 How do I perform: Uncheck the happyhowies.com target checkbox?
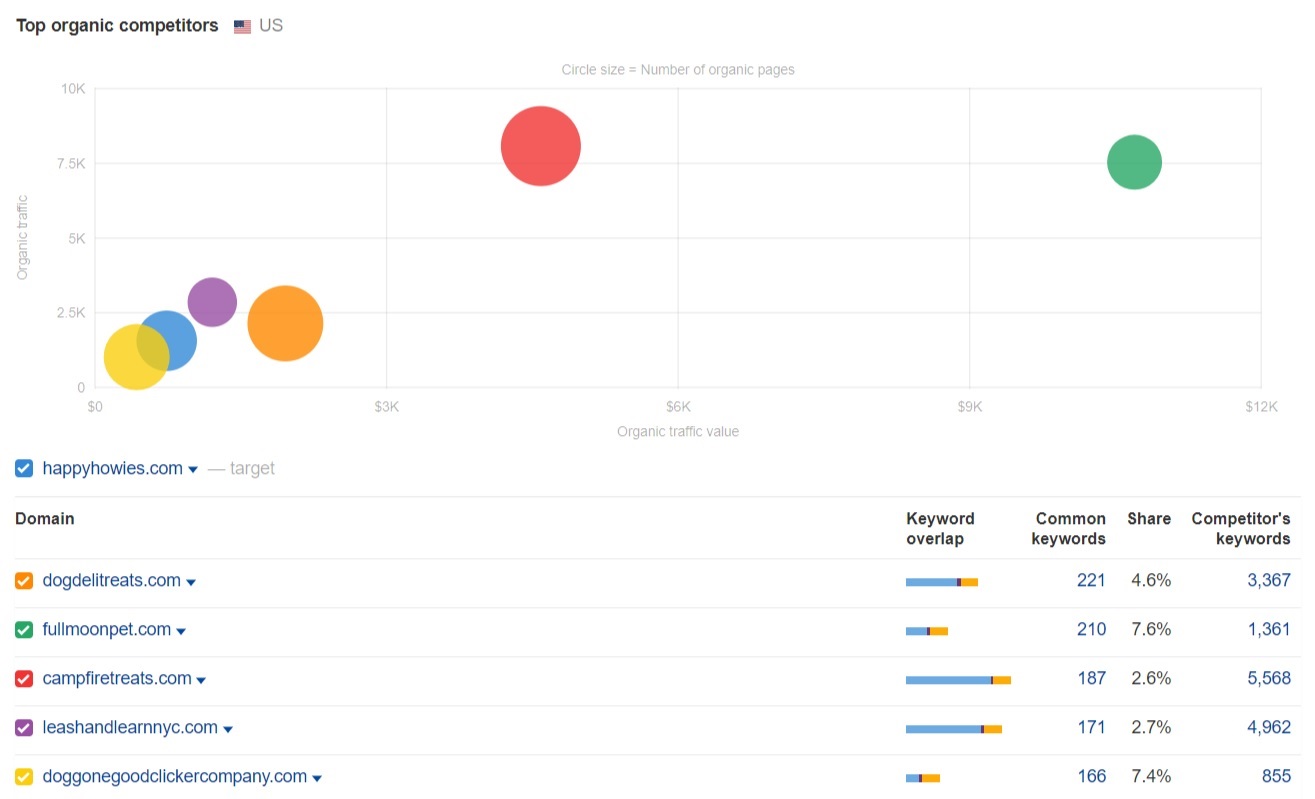click(24, 468)
